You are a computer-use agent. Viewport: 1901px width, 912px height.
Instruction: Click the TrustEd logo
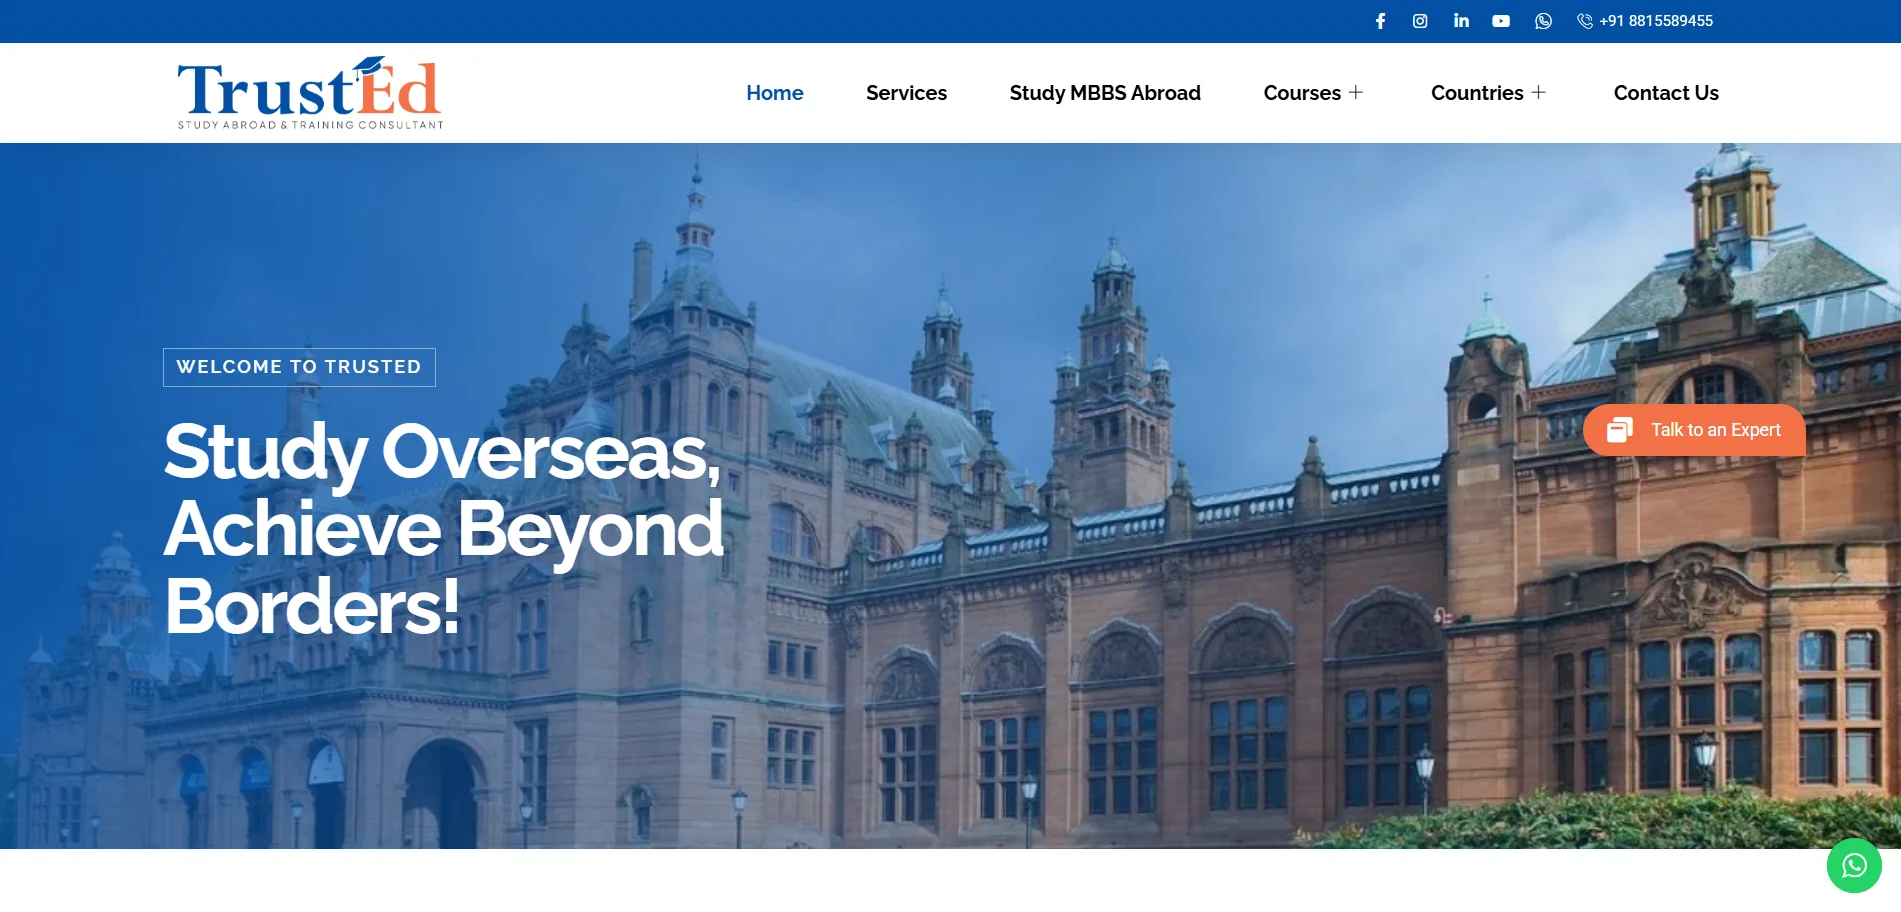310,92
